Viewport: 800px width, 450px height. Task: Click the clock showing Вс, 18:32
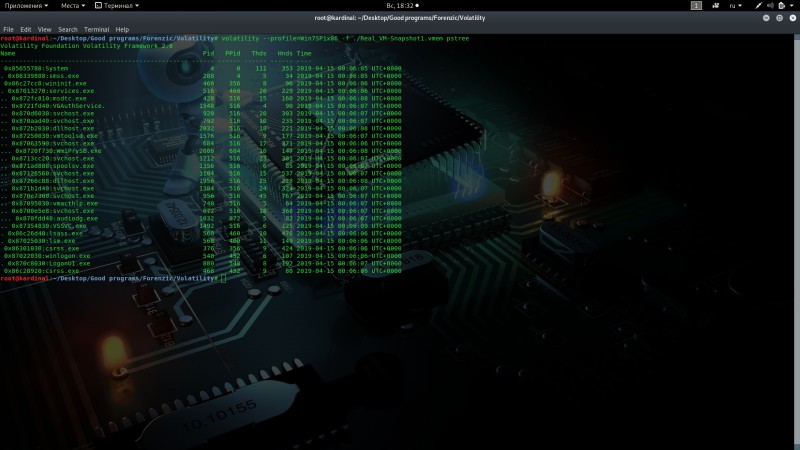pos(402,6)
